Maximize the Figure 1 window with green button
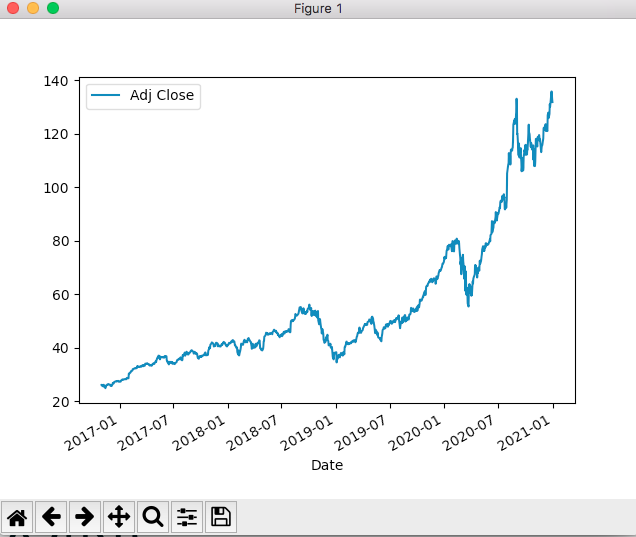 click(53, 8)
